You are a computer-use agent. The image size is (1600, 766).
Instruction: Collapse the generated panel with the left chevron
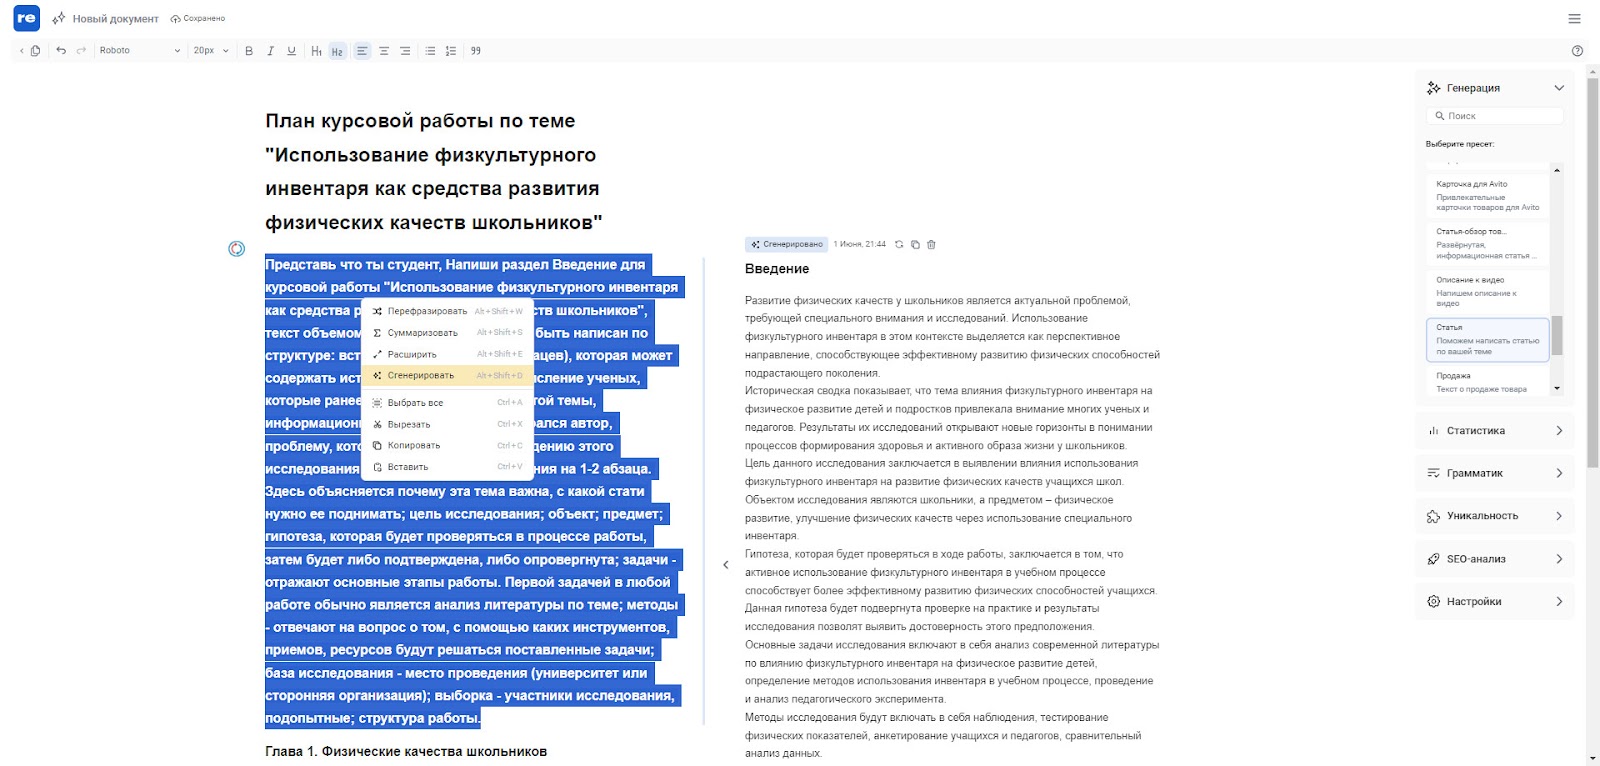[726, 565]
